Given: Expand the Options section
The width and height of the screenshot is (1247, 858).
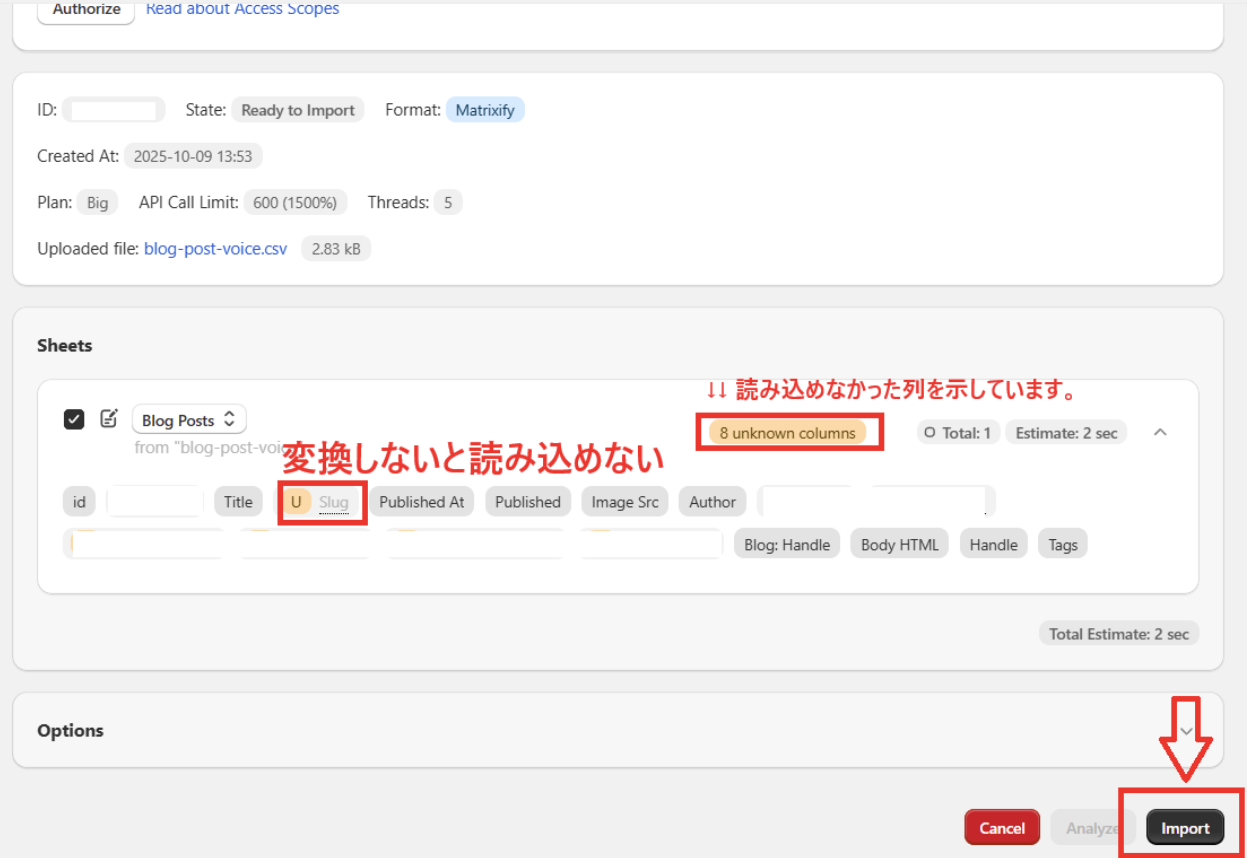Looking at the screenshot, I should (1186, 731).
